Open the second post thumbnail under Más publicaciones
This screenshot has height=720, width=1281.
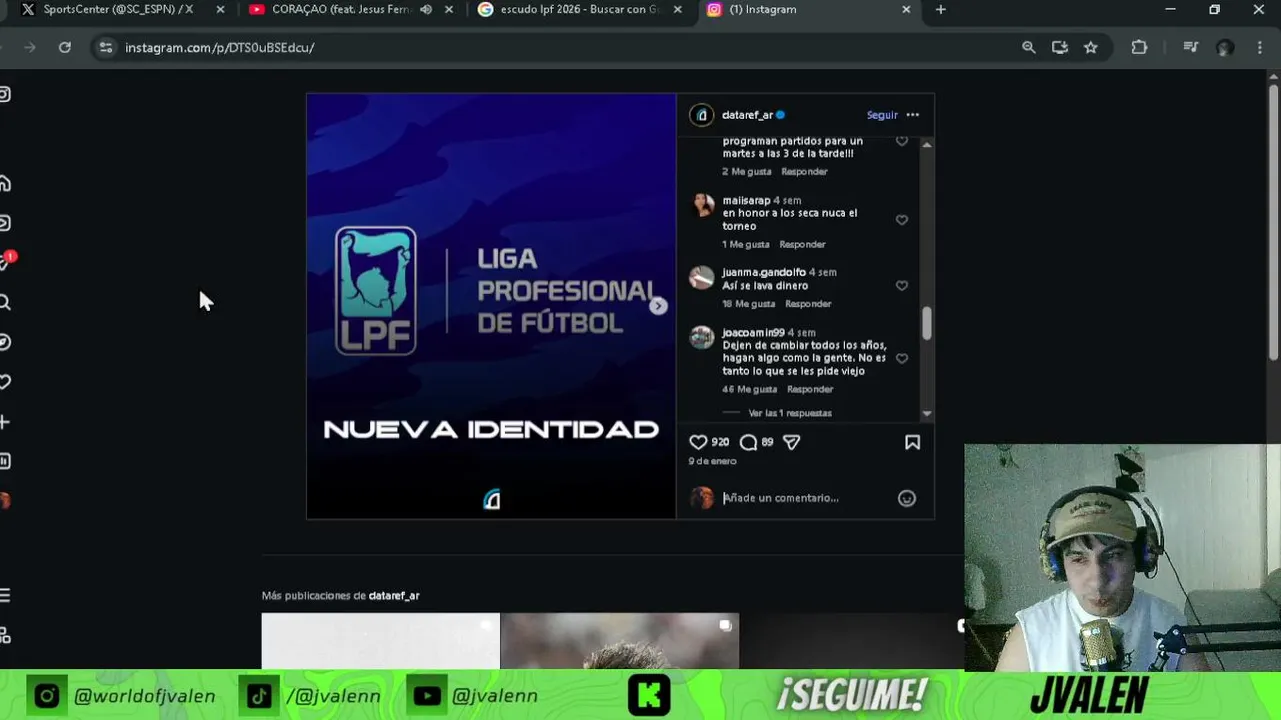(x=620, y=641)
